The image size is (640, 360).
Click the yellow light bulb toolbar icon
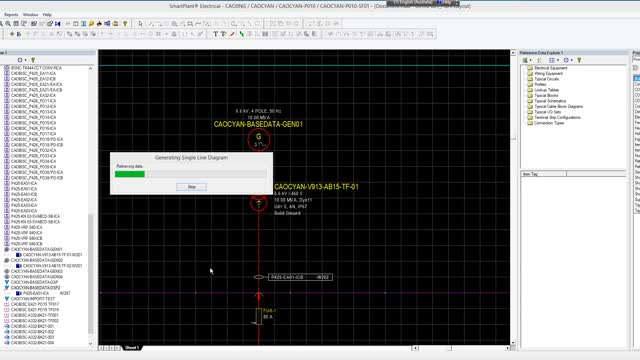click(125, 24)
